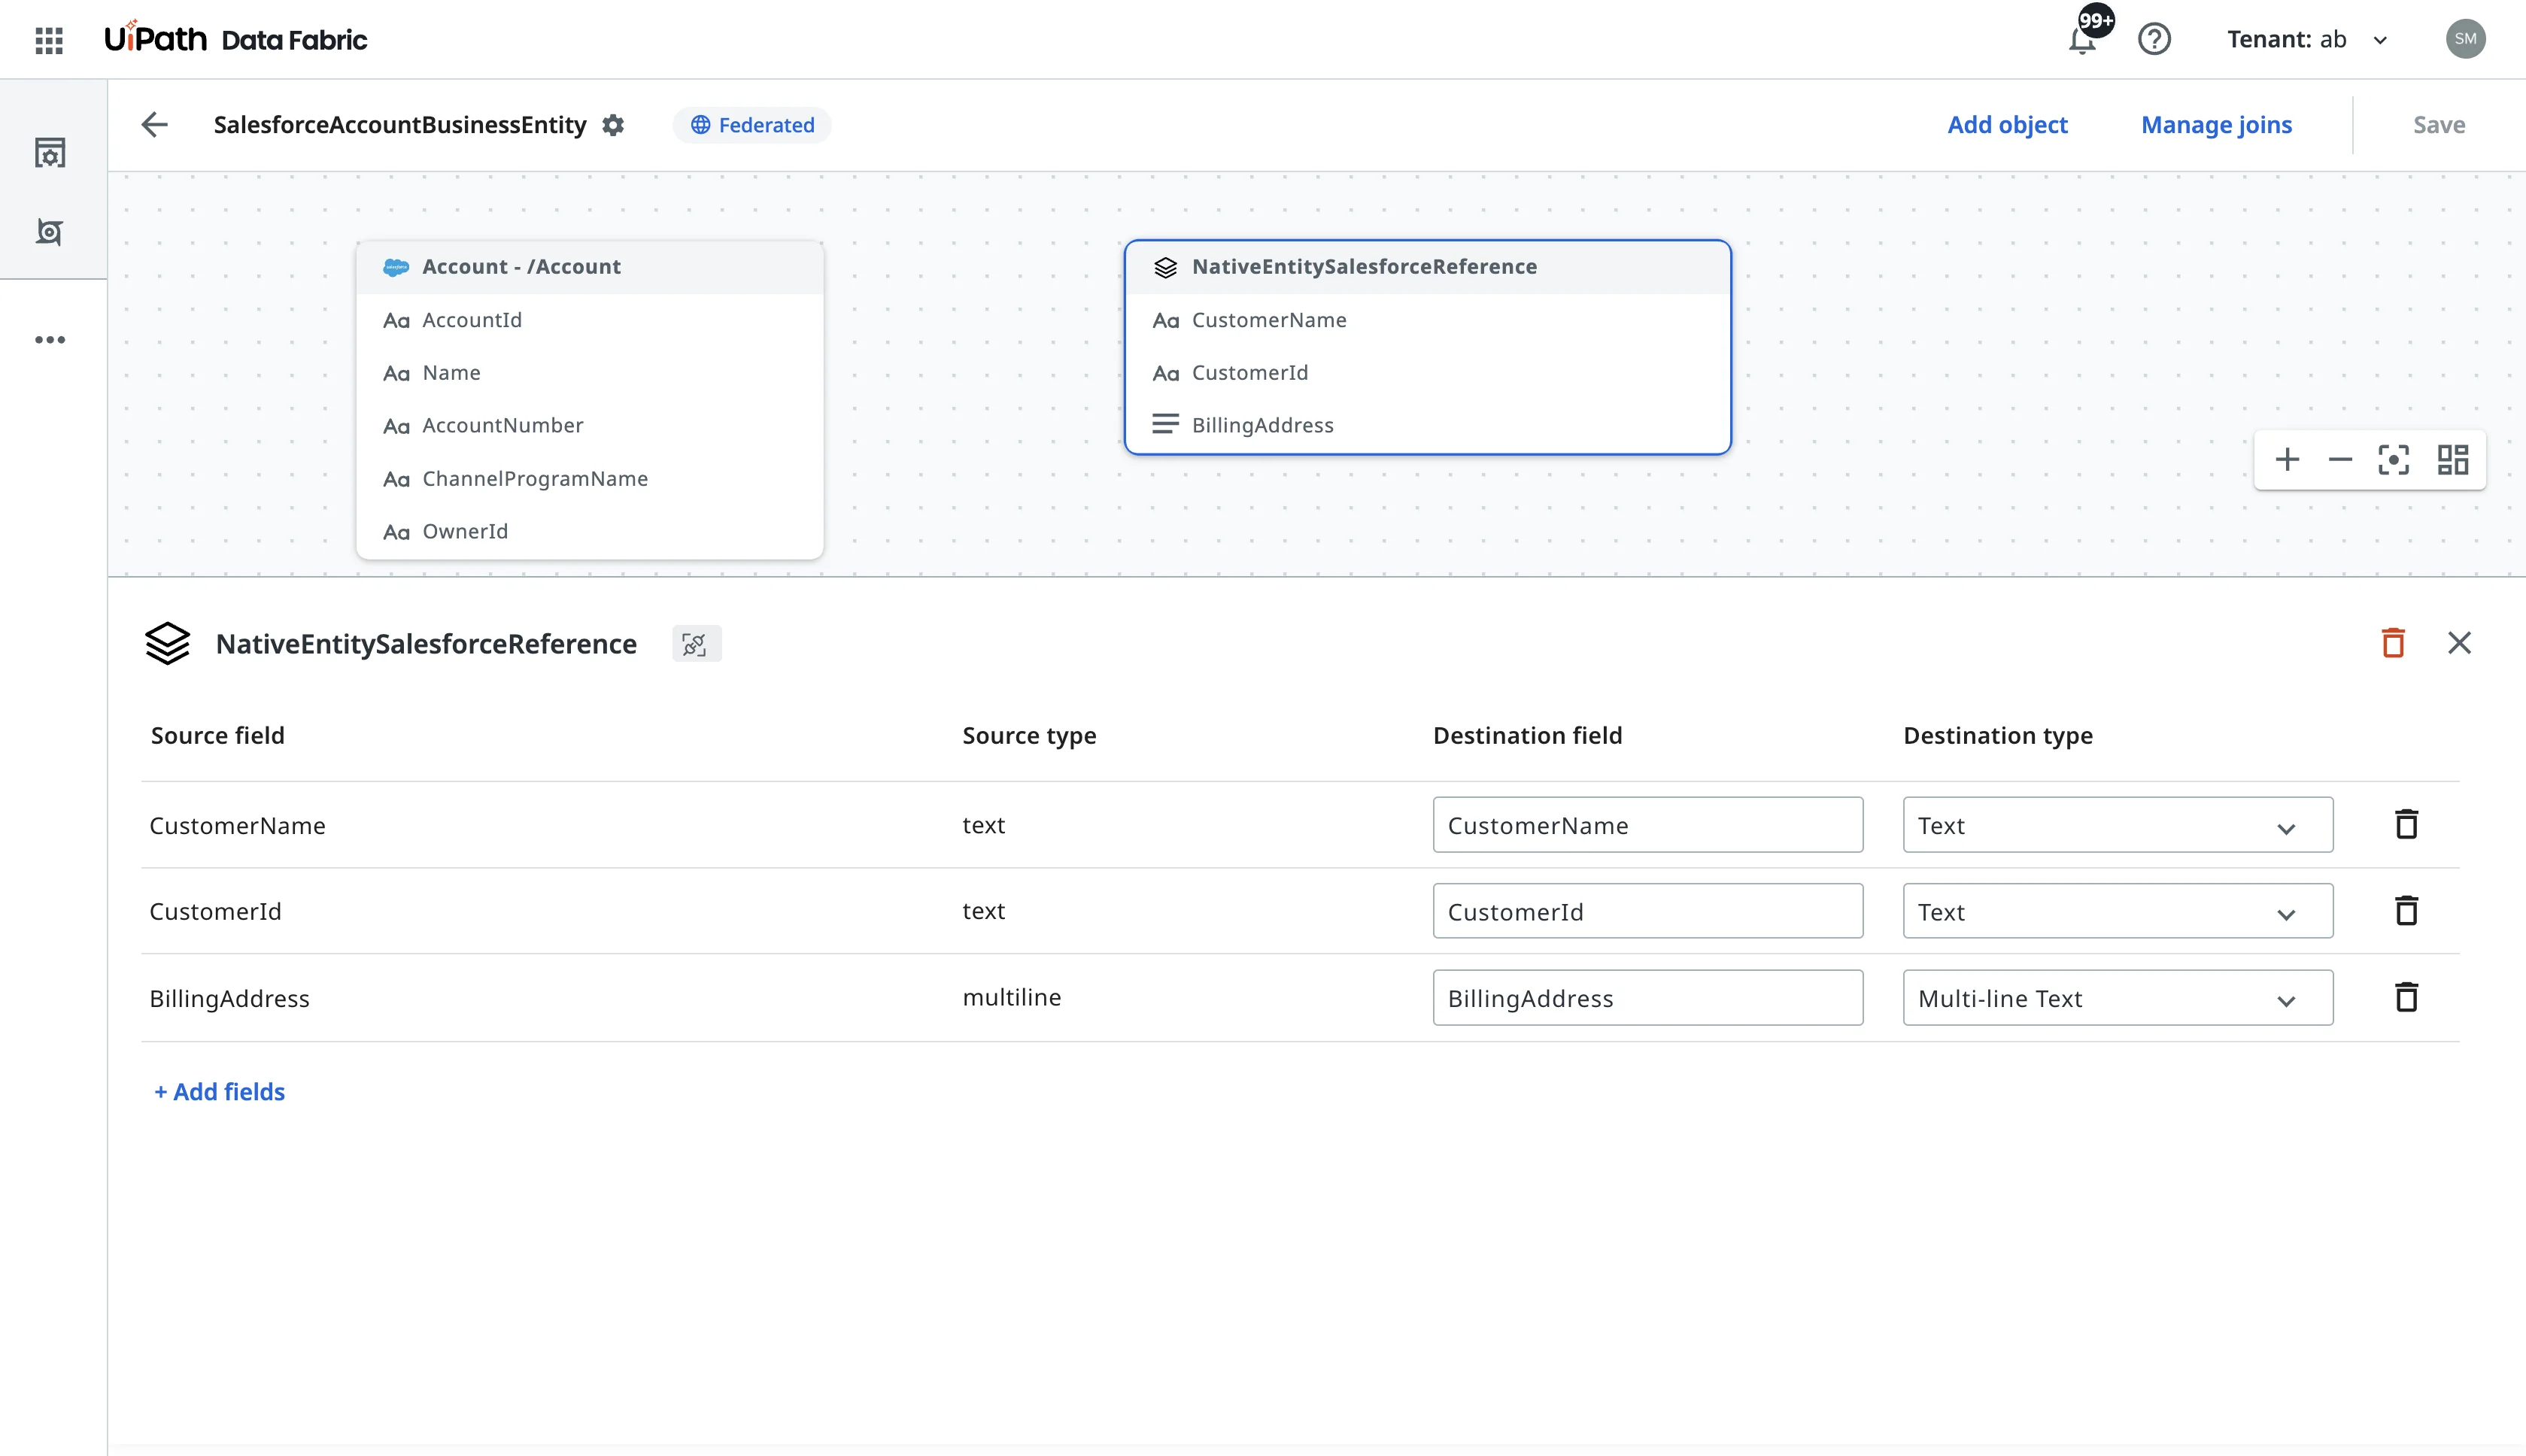Delete object with red trash icon
Viewport: 2526px width, 1456px height.
2392,643
